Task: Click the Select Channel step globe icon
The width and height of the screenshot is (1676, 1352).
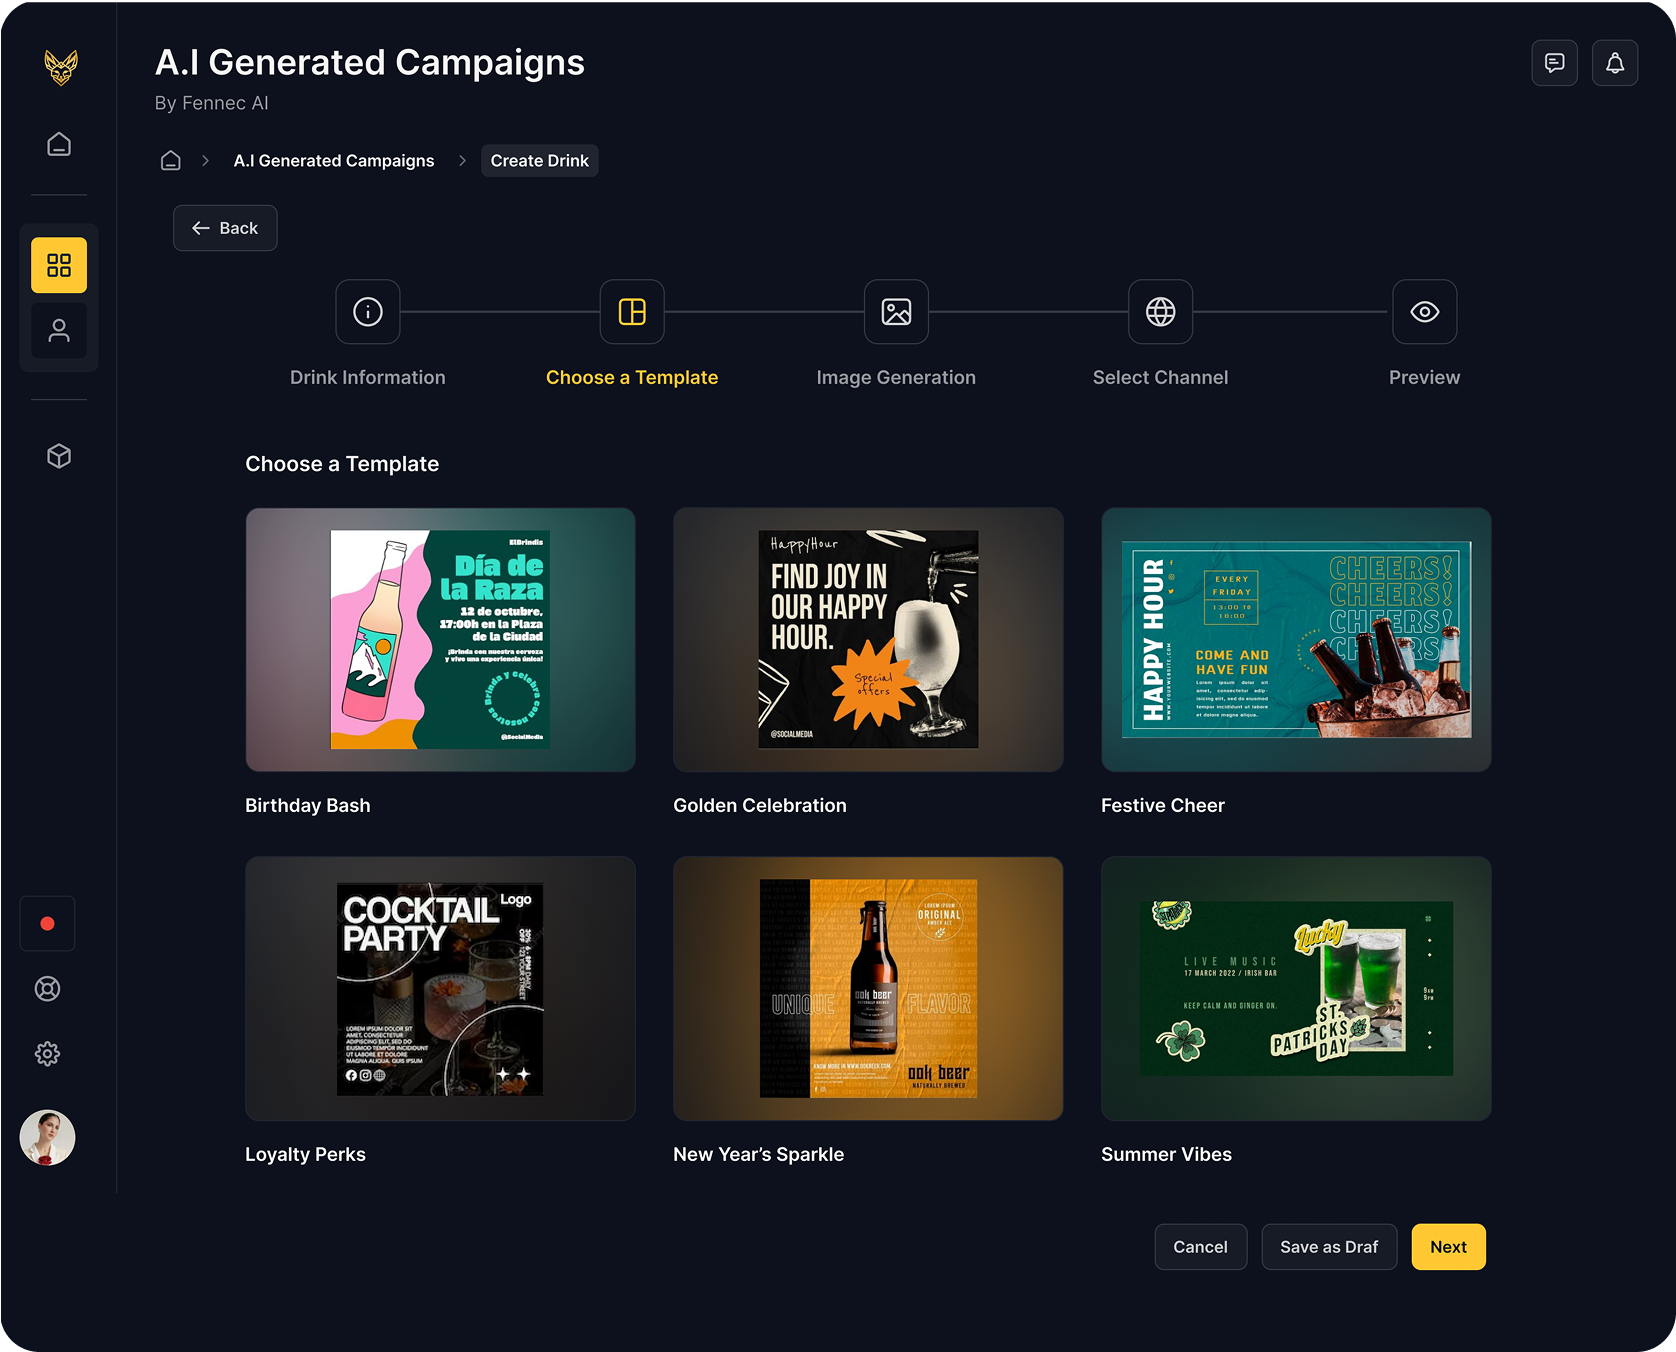Action: 1160,312
